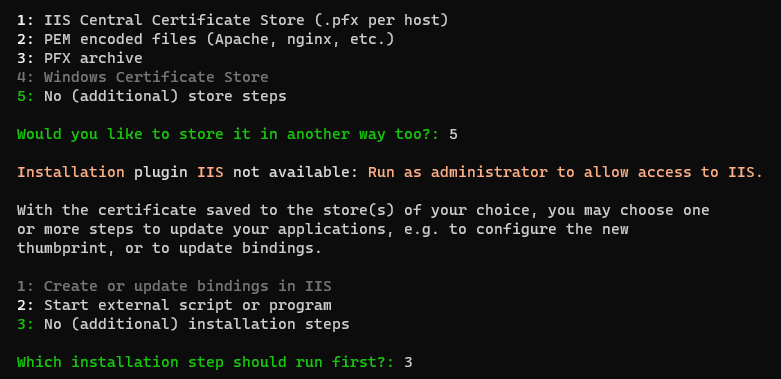Select the greyed-out Create or update bindings line
The width and height of the screenshot is (781, 379).
[174, 286]
